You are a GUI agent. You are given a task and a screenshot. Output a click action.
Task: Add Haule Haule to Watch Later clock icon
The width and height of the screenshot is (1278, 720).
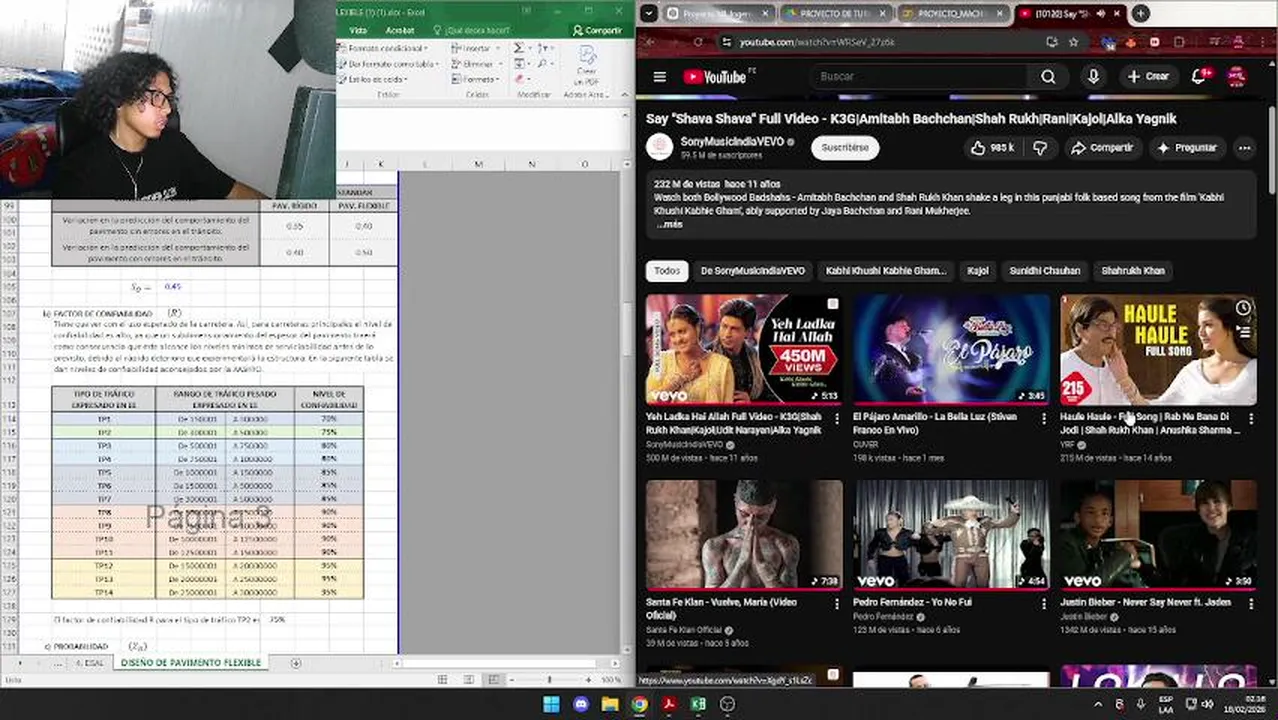coord(1243,308)
